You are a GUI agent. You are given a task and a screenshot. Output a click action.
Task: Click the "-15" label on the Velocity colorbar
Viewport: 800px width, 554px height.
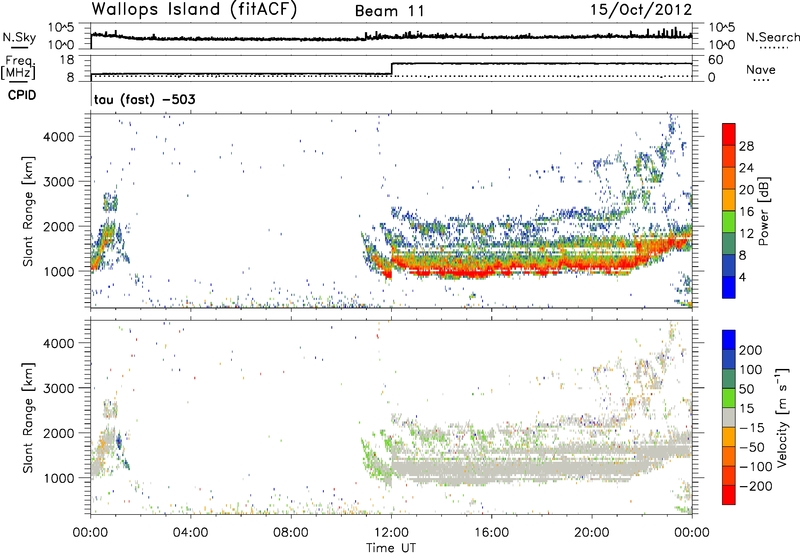point(751,427)
